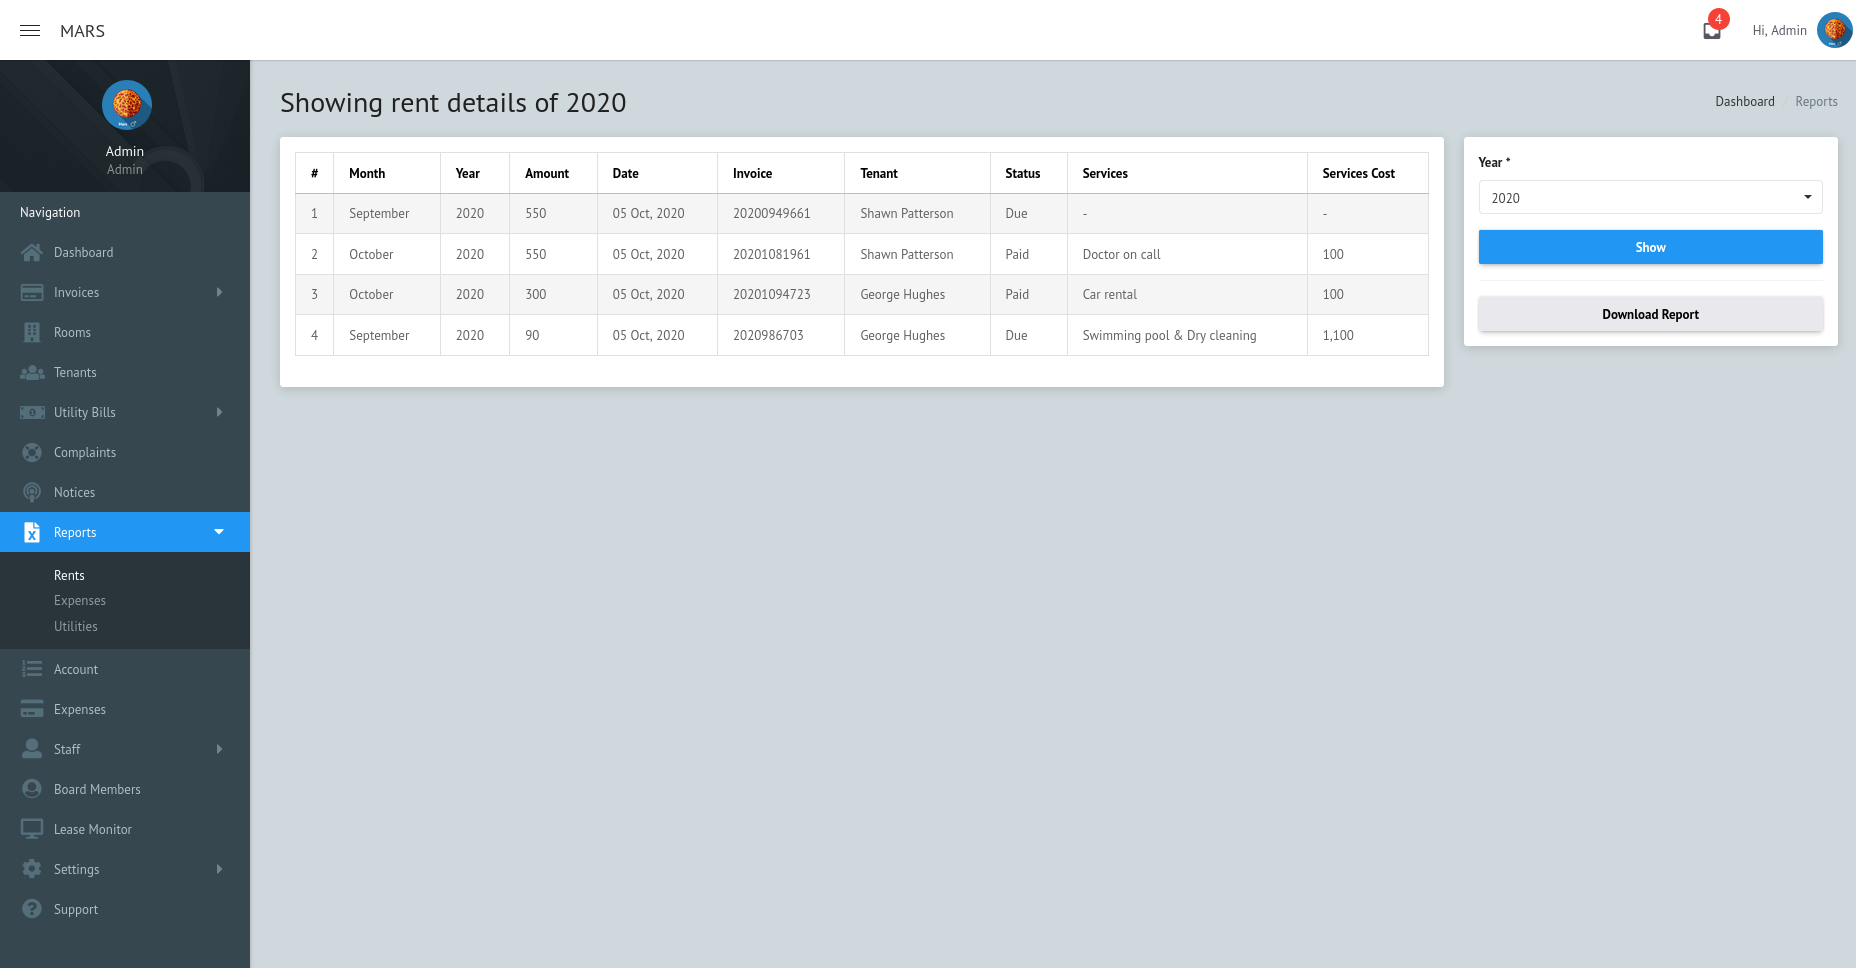Open the Year dropdown showing 2020

click(1649, 197)
